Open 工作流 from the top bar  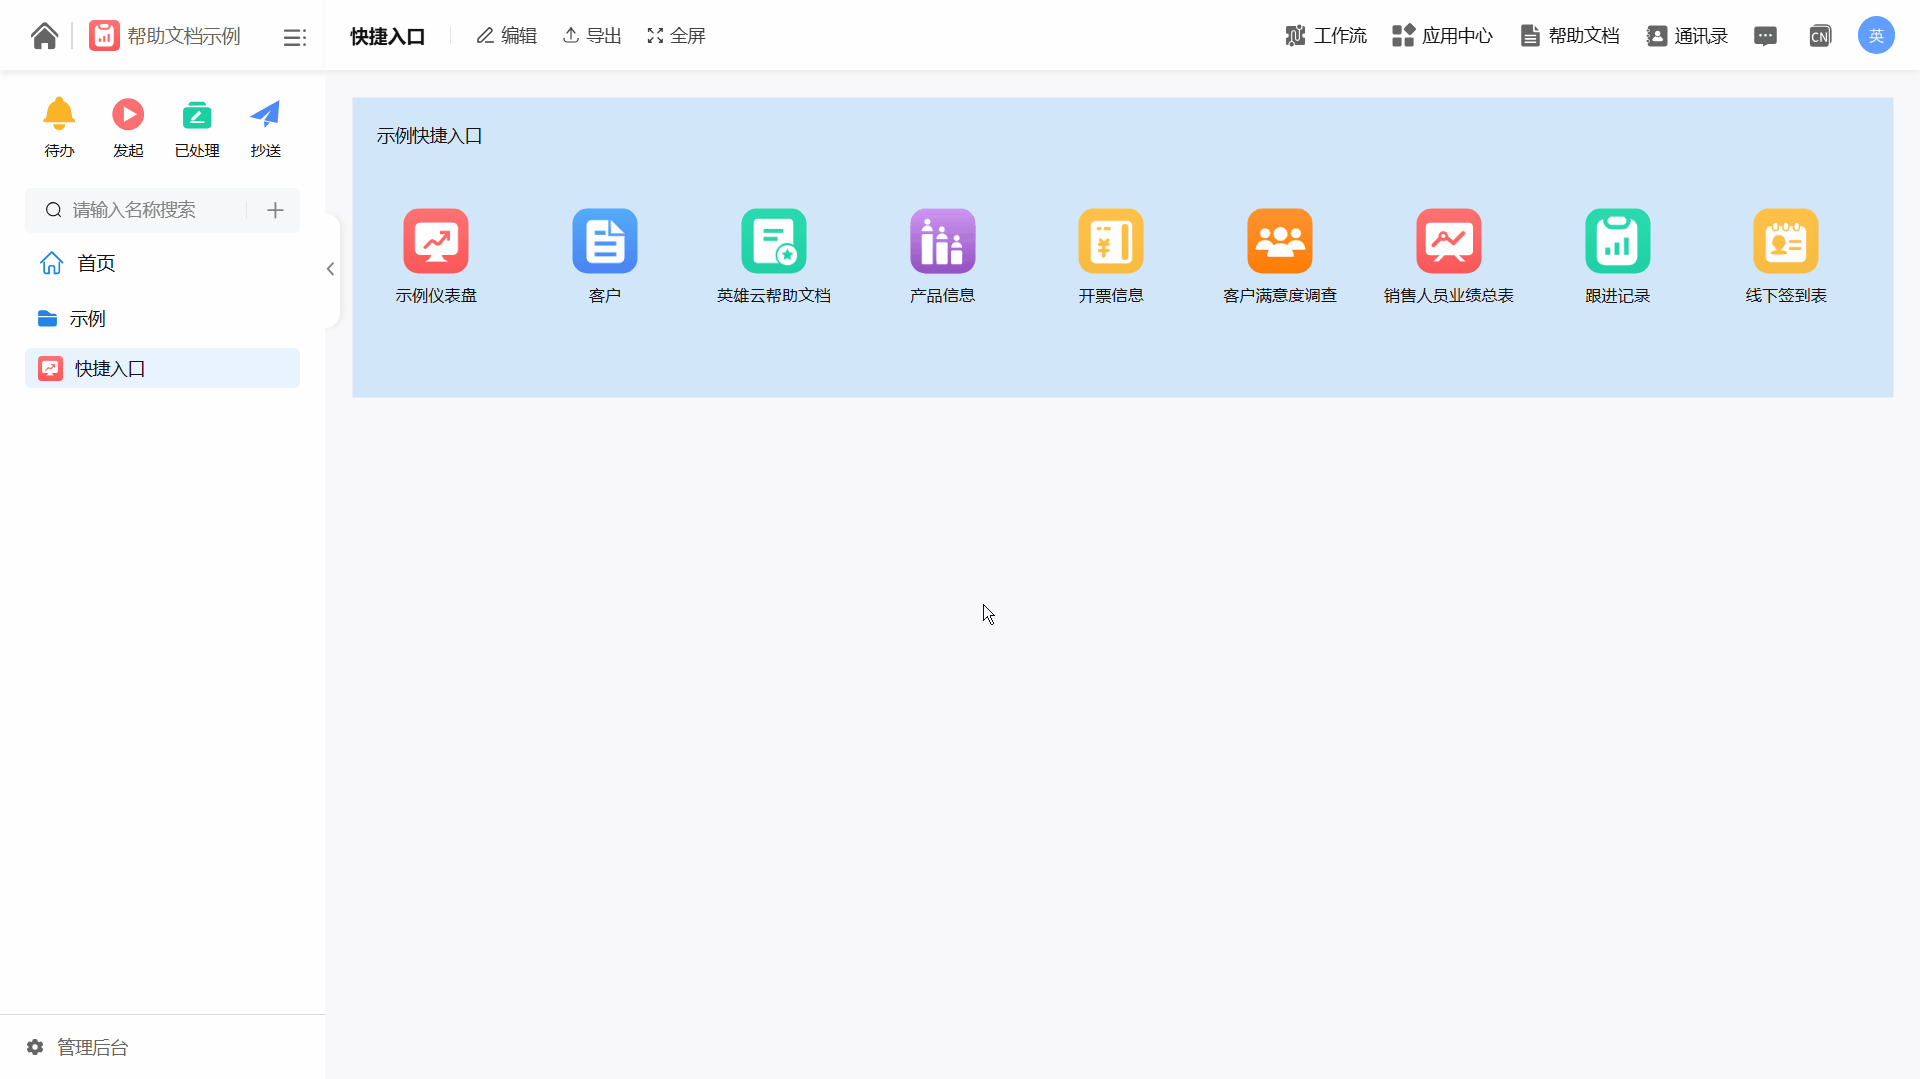[1325, 36]
